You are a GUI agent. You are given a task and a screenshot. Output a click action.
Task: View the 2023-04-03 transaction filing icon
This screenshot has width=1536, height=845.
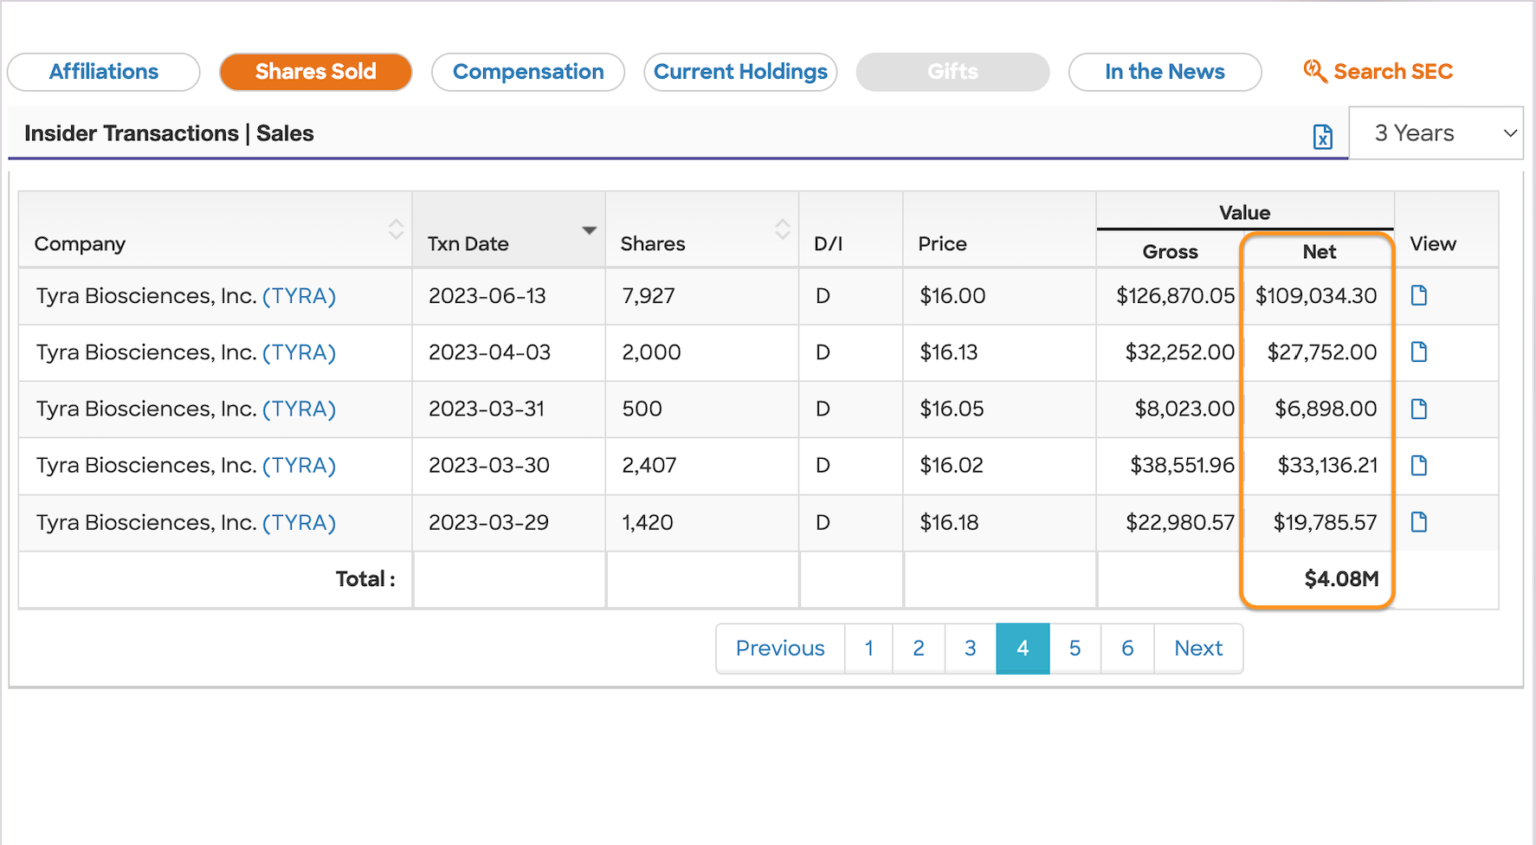click(x=1419, y=352)
